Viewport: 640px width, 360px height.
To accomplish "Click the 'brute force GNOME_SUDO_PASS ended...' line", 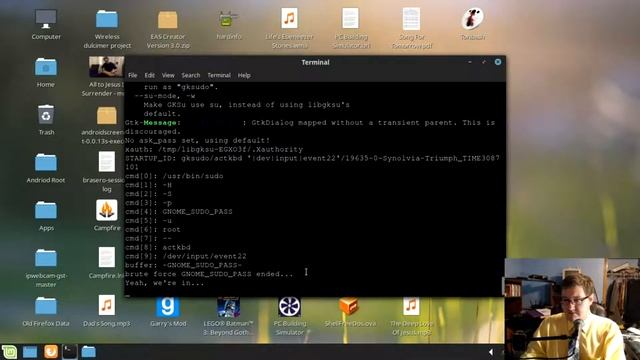I will click(209, 274).
